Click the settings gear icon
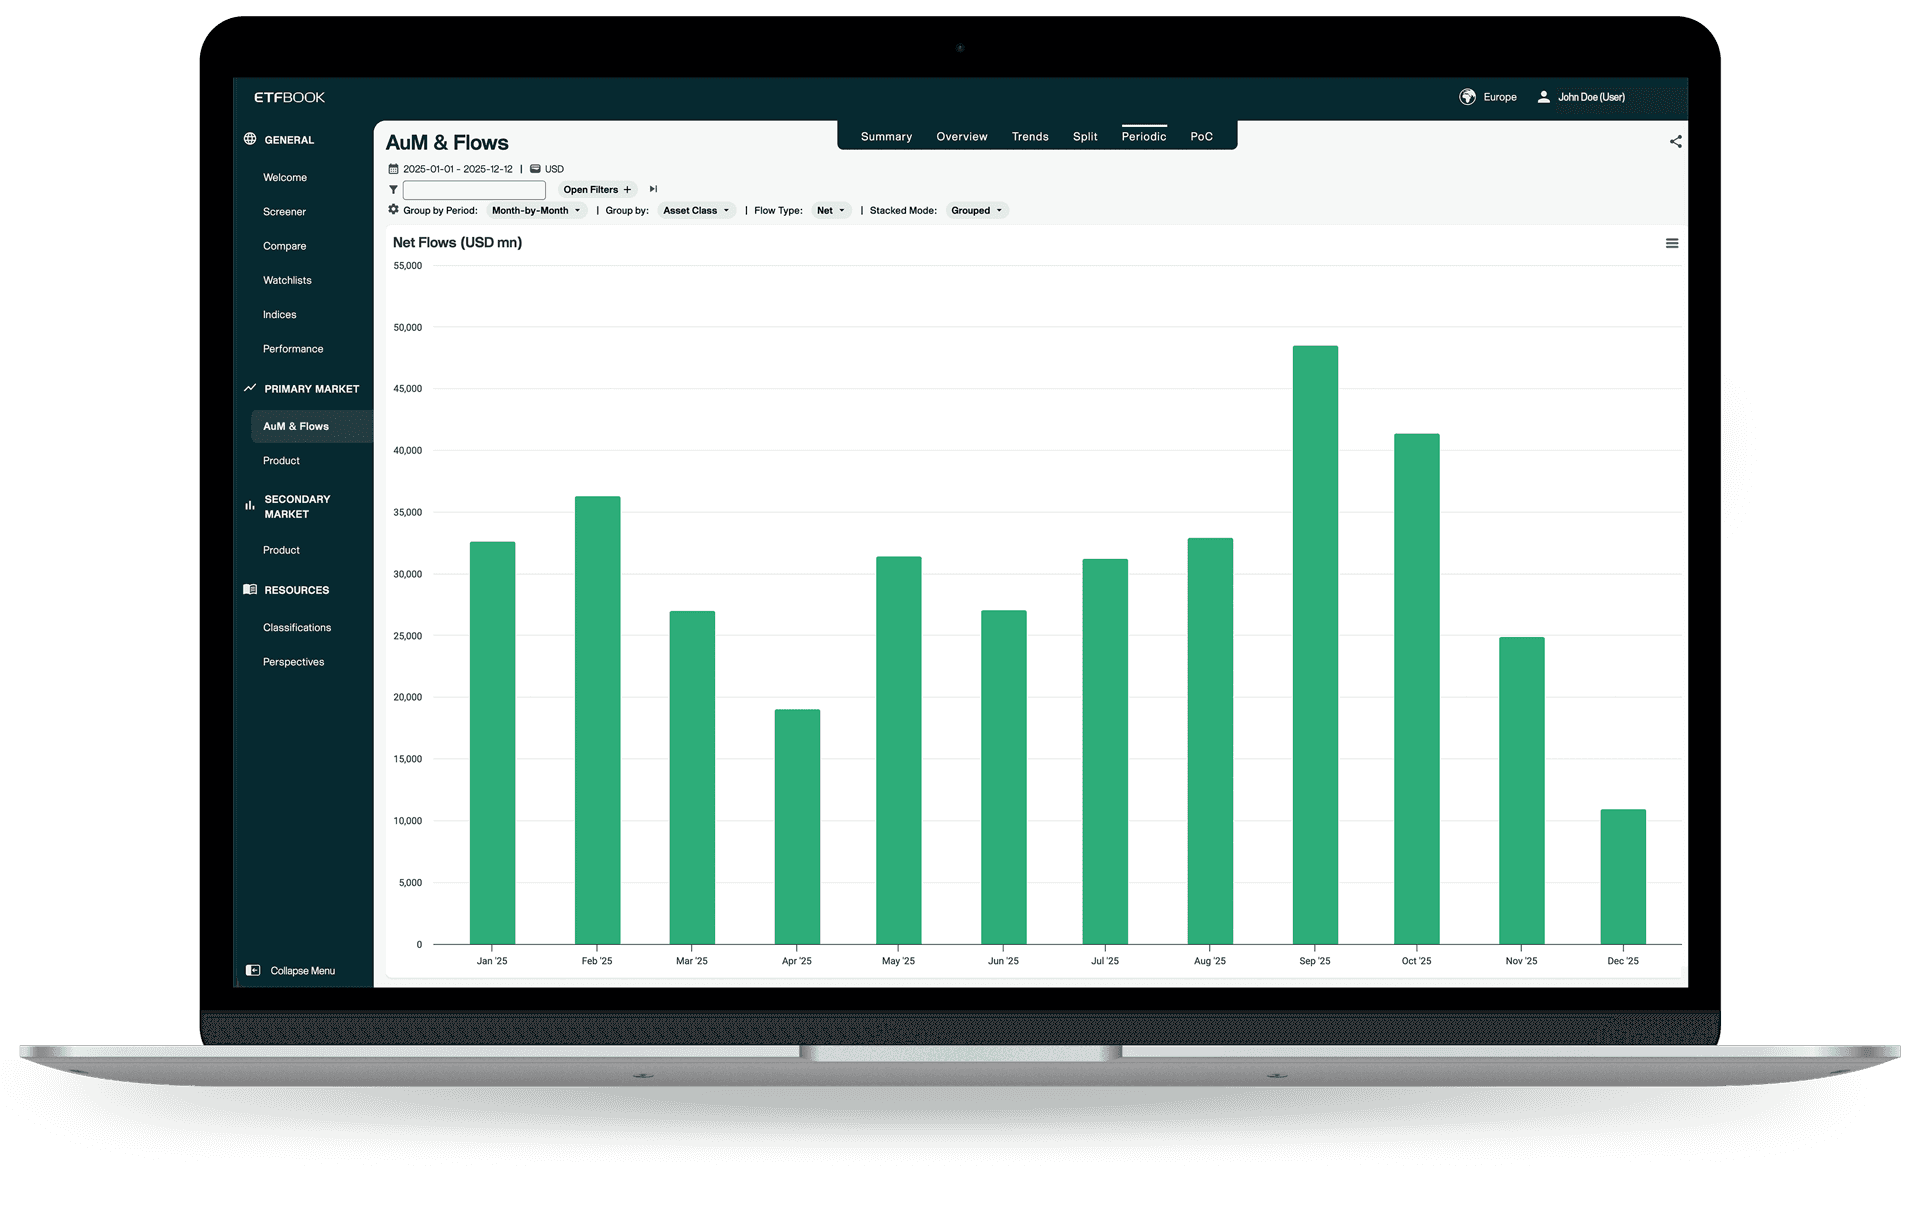Viewport: 1920px width, 1225px height. (393, 210)
